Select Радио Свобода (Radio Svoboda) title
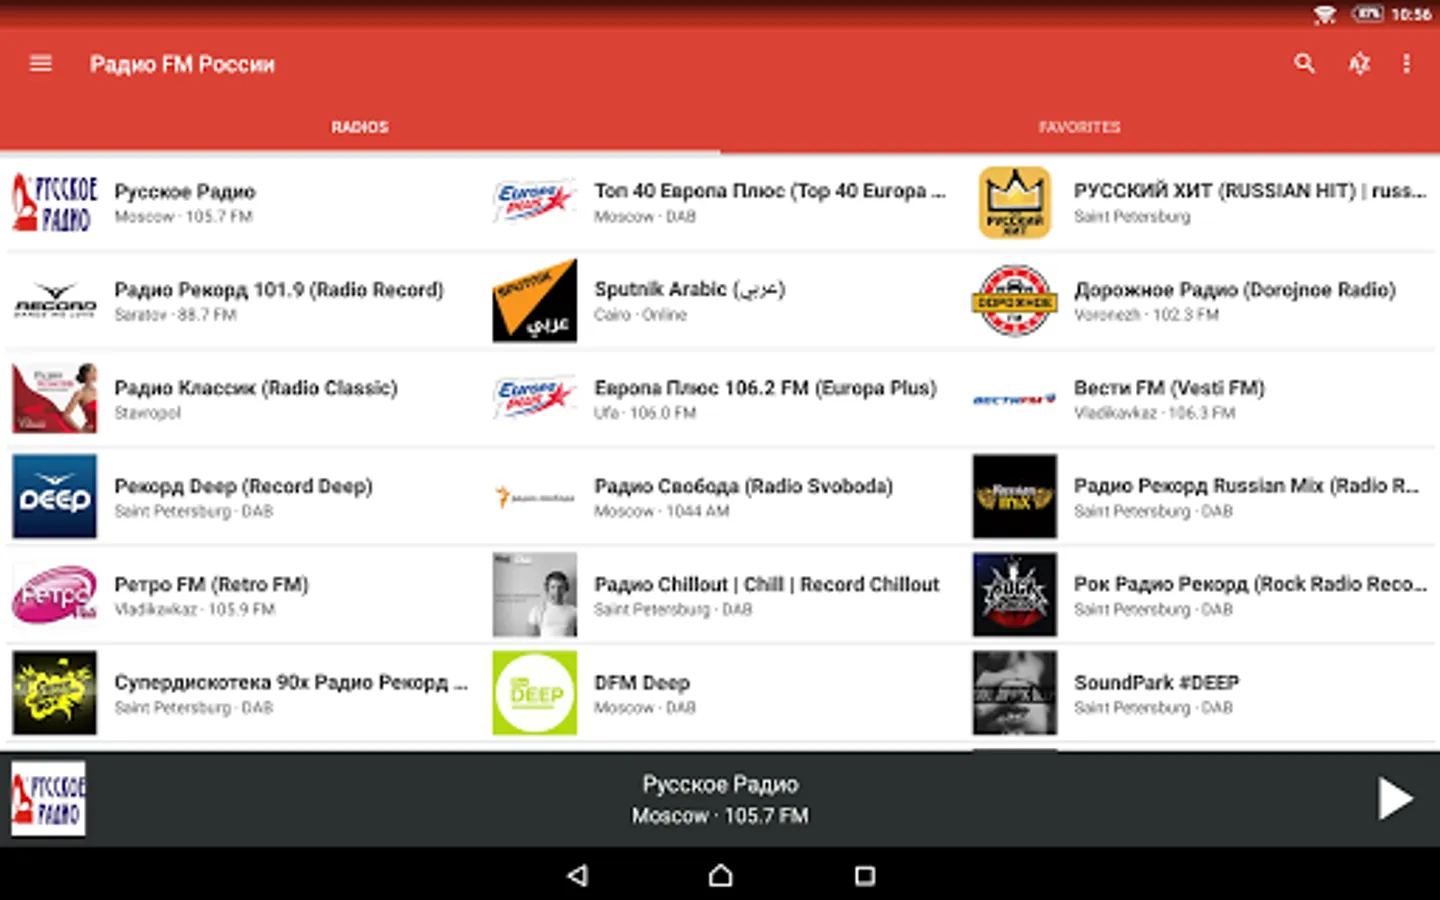The height and width of the screenshot is (900, 1440). pos(743,485)
